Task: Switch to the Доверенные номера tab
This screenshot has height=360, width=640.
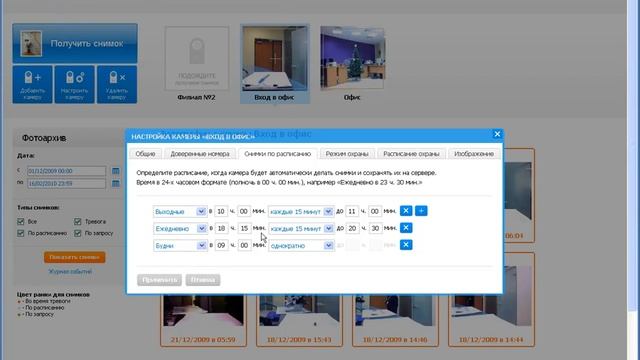Action: pos(200,153)
